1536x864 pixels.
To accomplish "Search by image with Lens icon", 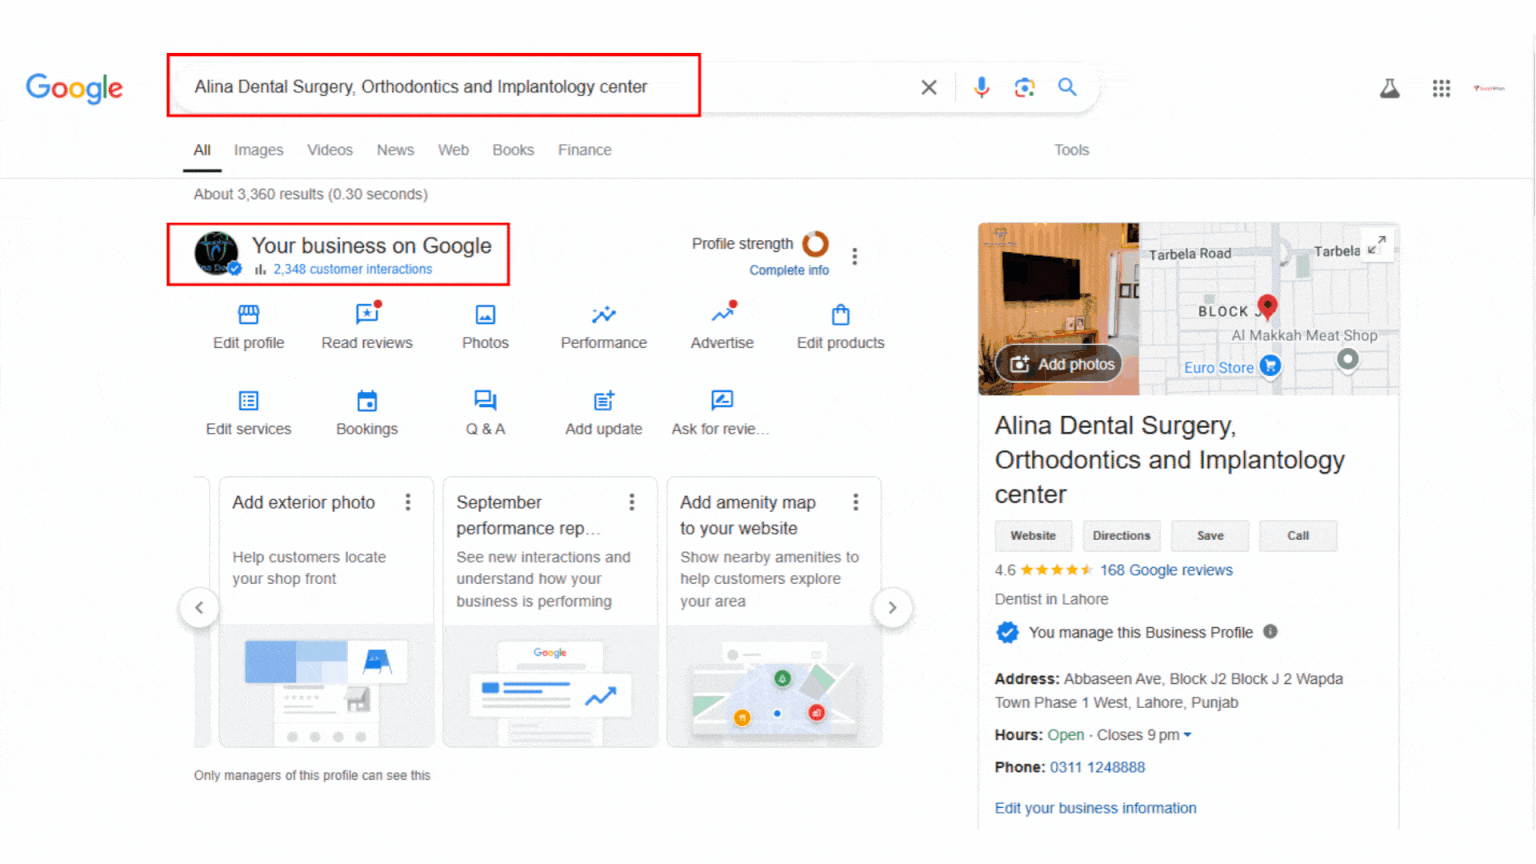I will (x=1024, y=88).
